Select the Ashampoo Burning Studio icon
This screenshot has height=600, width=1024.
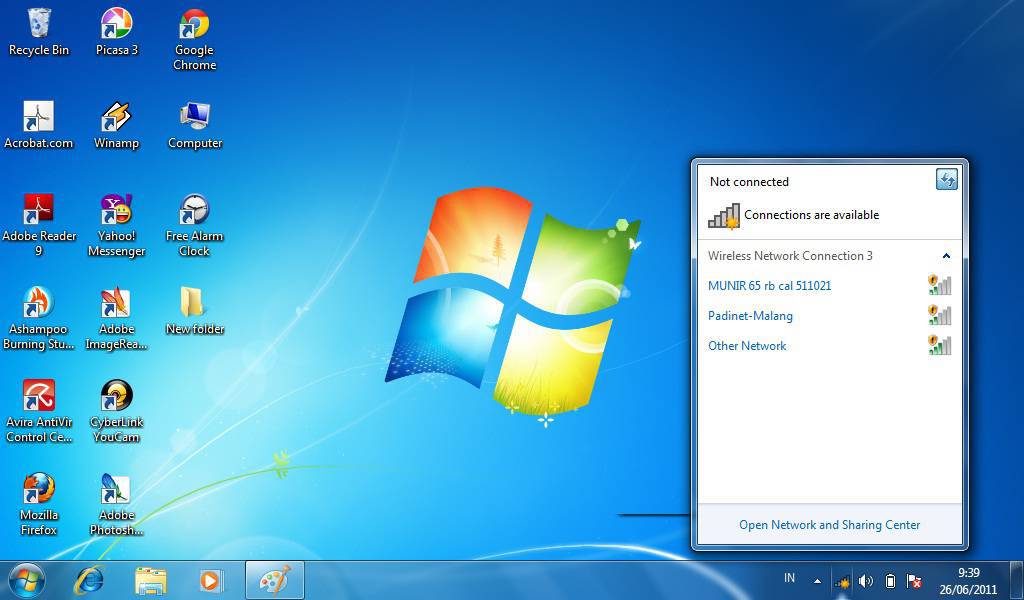[39, 319]
